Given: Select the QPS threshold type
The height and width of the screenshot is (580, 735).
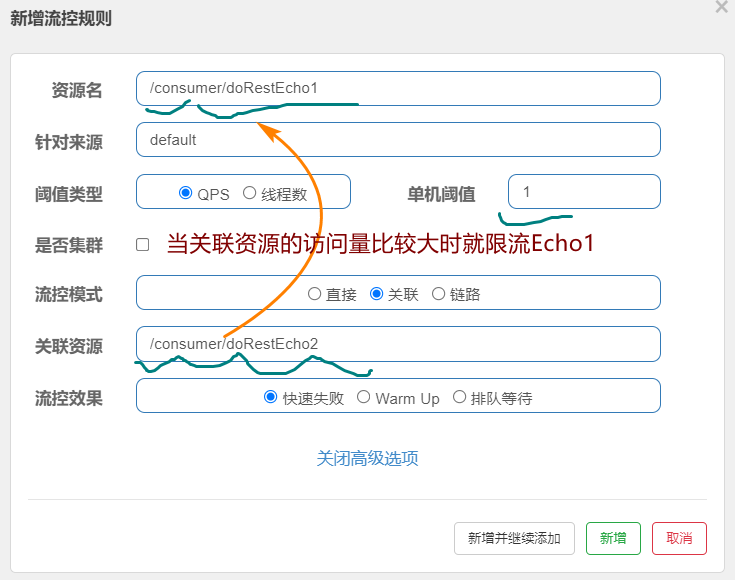Looking at the screenshot, I should 186,193.
